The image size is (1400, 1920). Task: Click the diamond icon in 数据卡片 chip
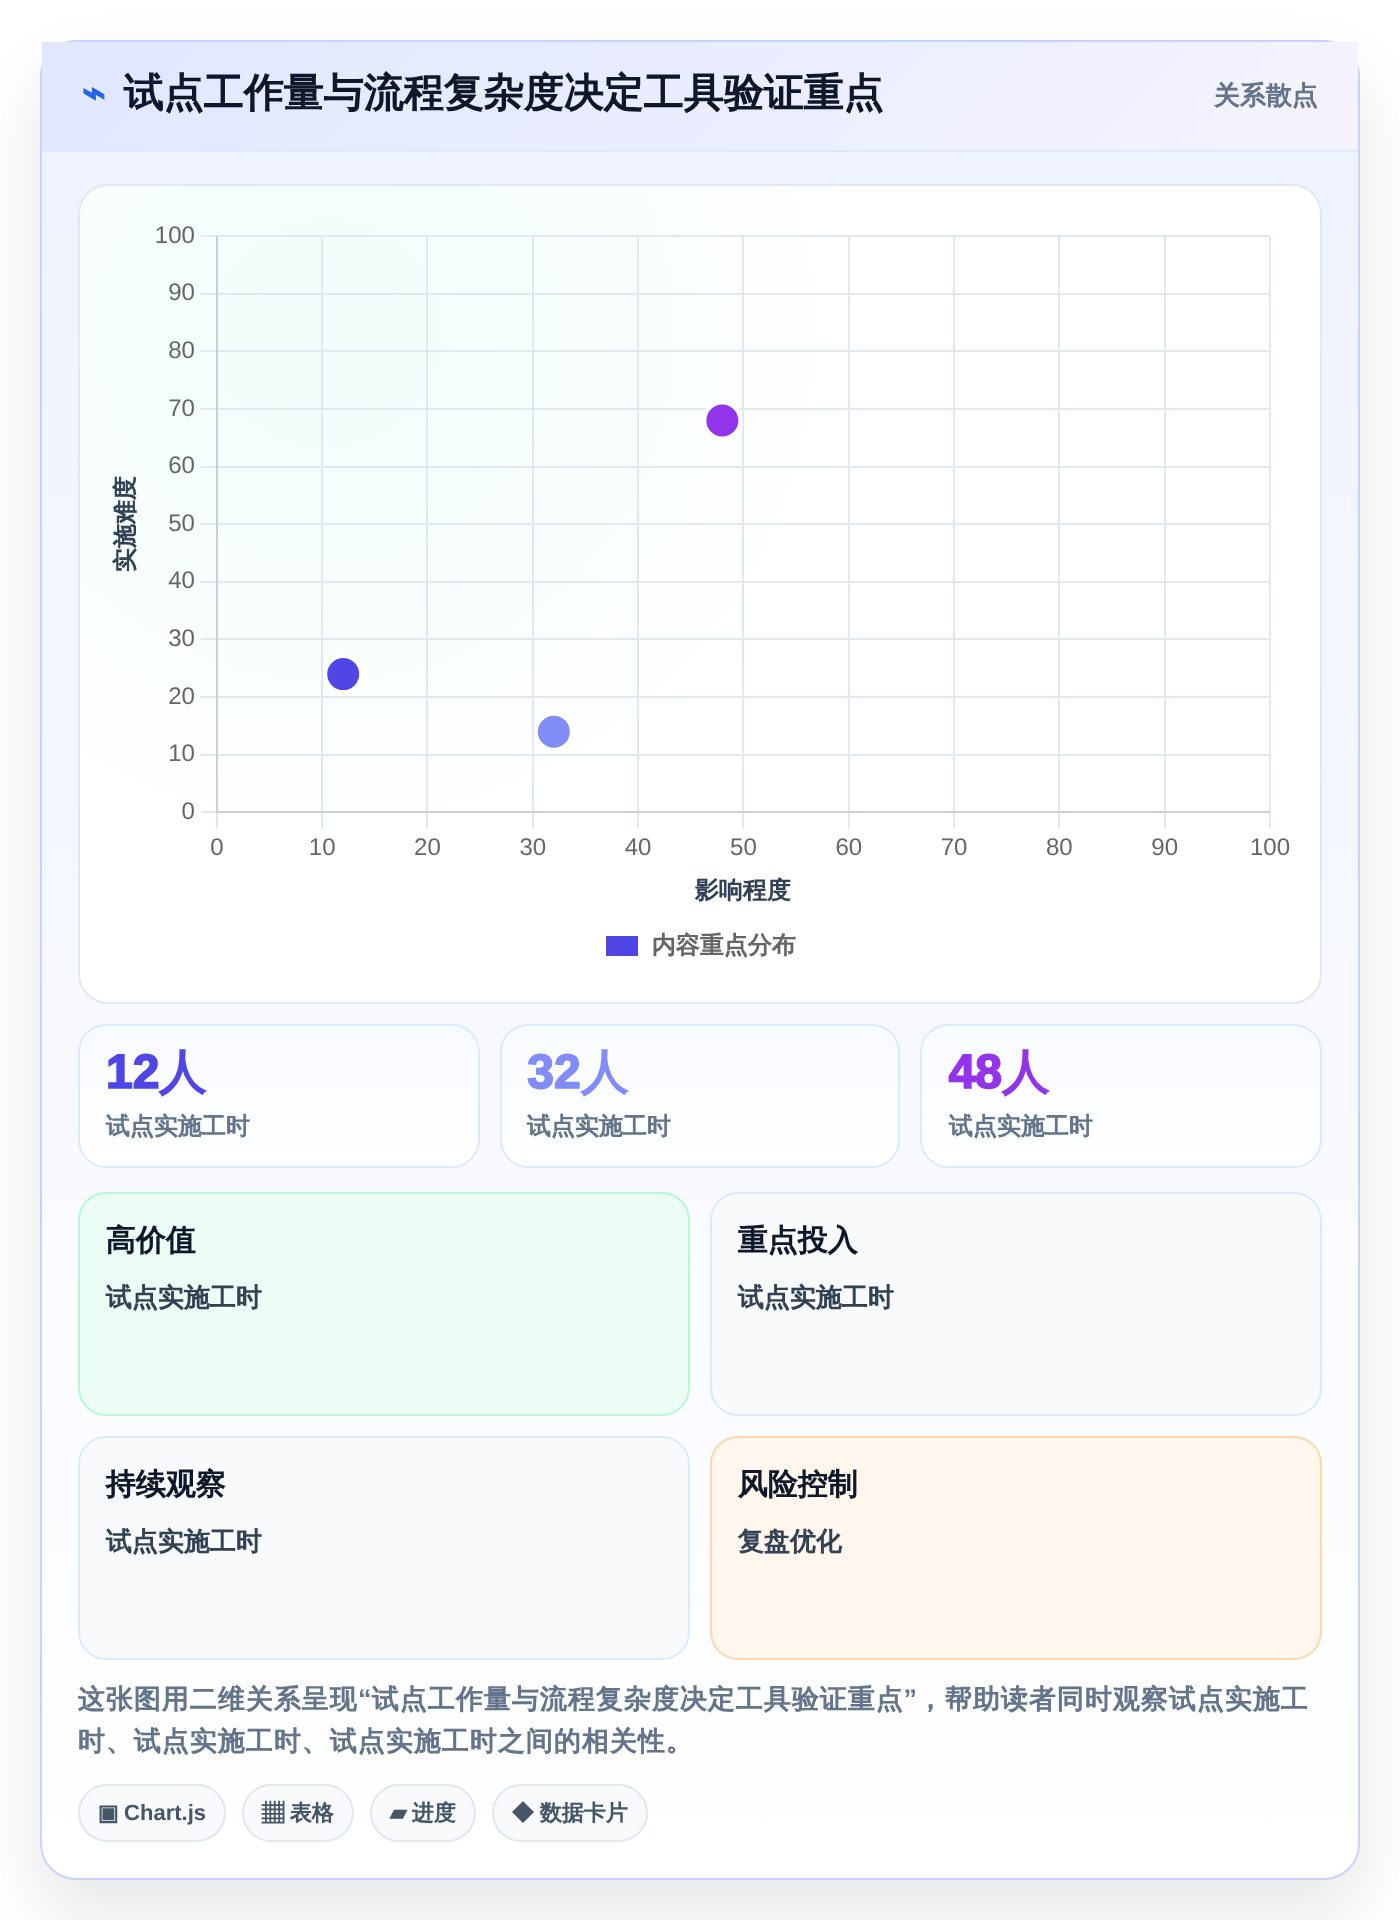tap(522, 1812)
